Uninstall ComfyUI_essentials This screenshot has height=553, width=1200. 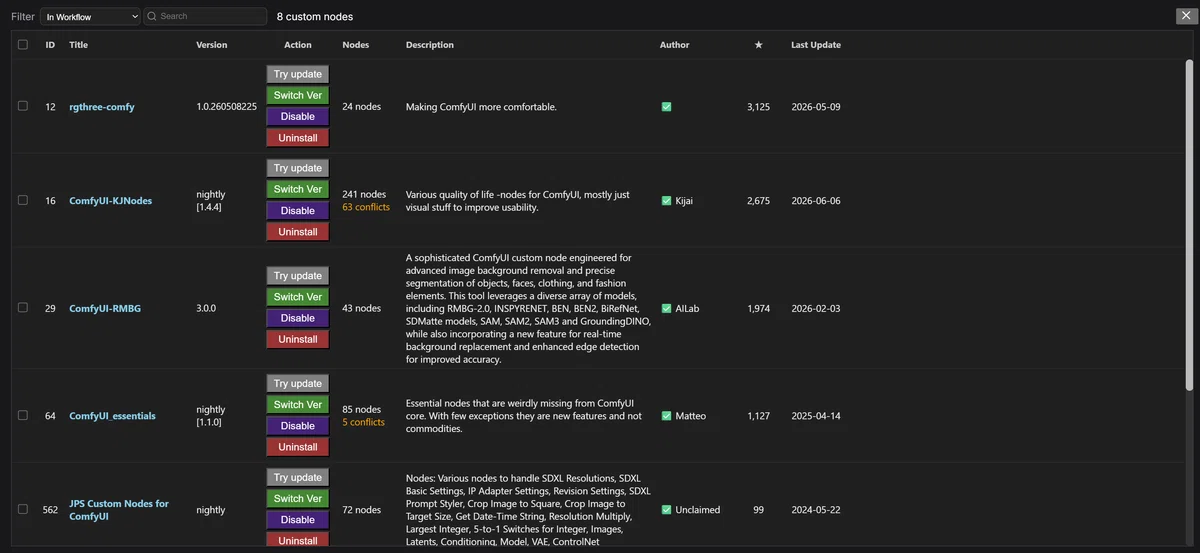pyautogui.click(x=298, y=448)
